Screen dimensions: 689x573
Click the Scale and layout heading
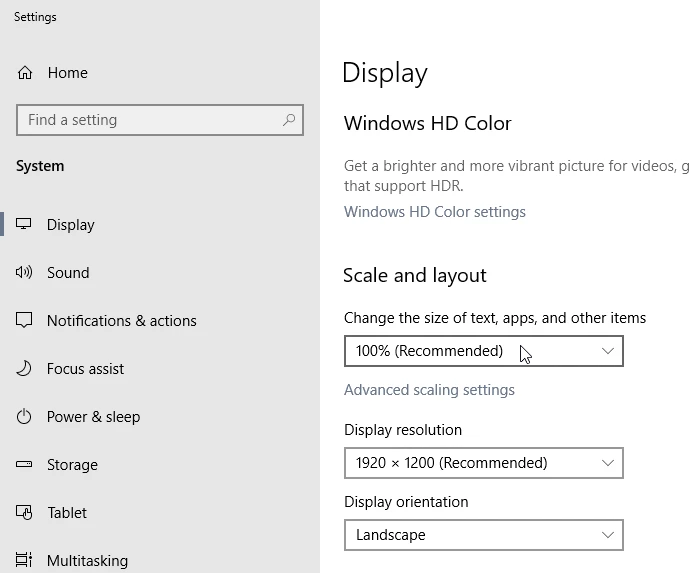tap(415, 276)
